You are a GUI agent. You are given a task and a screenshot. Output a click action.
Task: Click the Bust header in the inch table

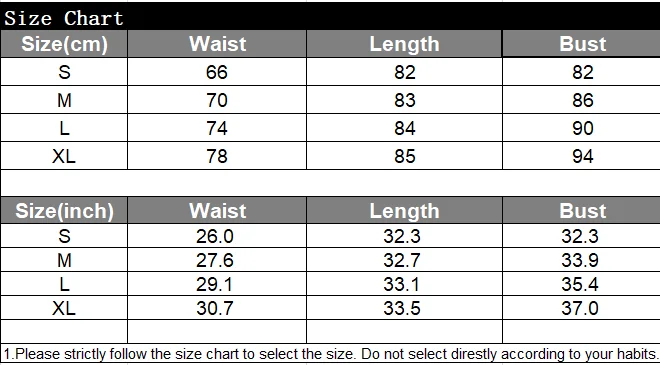[x=581, y=210]
